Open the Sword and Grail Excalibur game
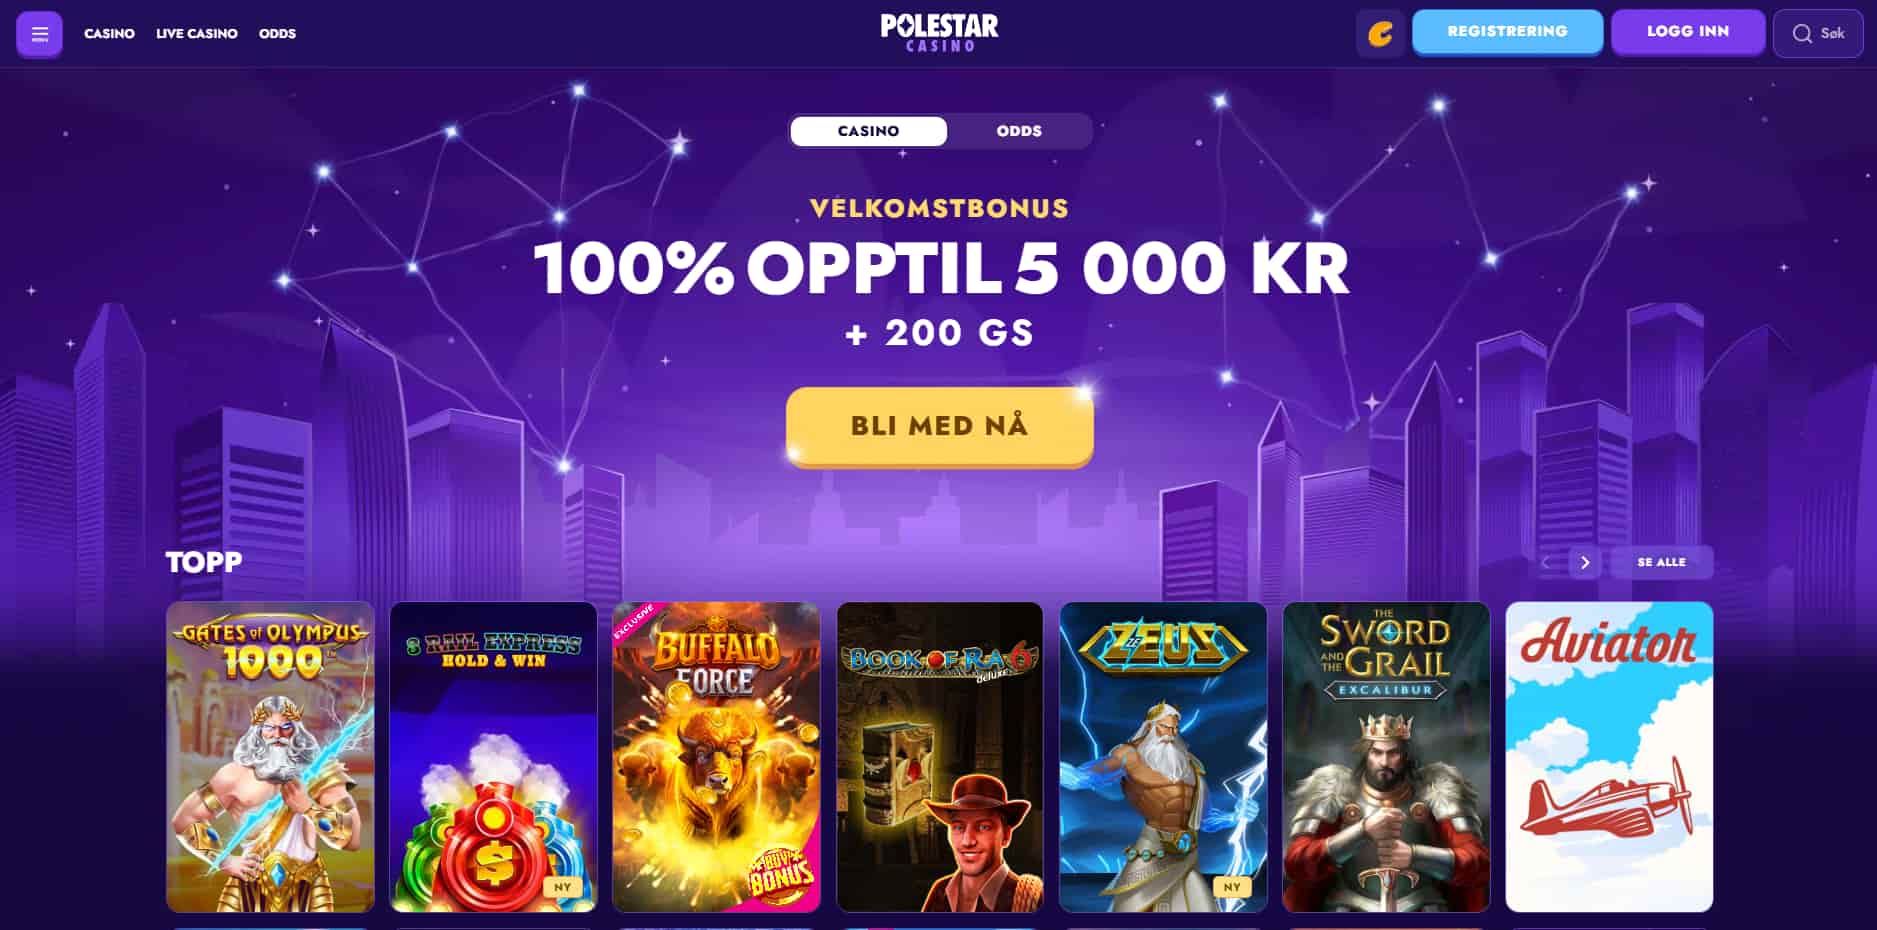This screenshot has height=930, width=1877. click(x=1386, y=757)
